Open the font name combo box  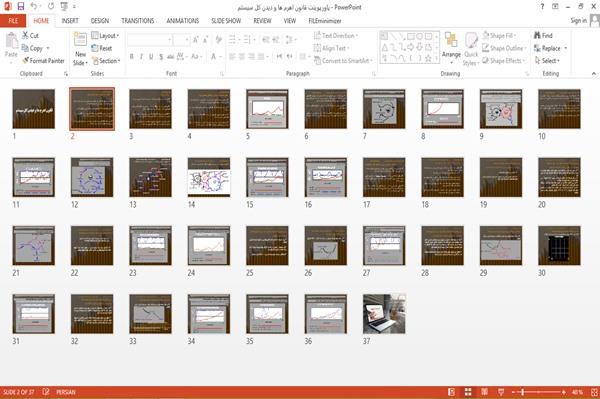[x=150, y=39]
